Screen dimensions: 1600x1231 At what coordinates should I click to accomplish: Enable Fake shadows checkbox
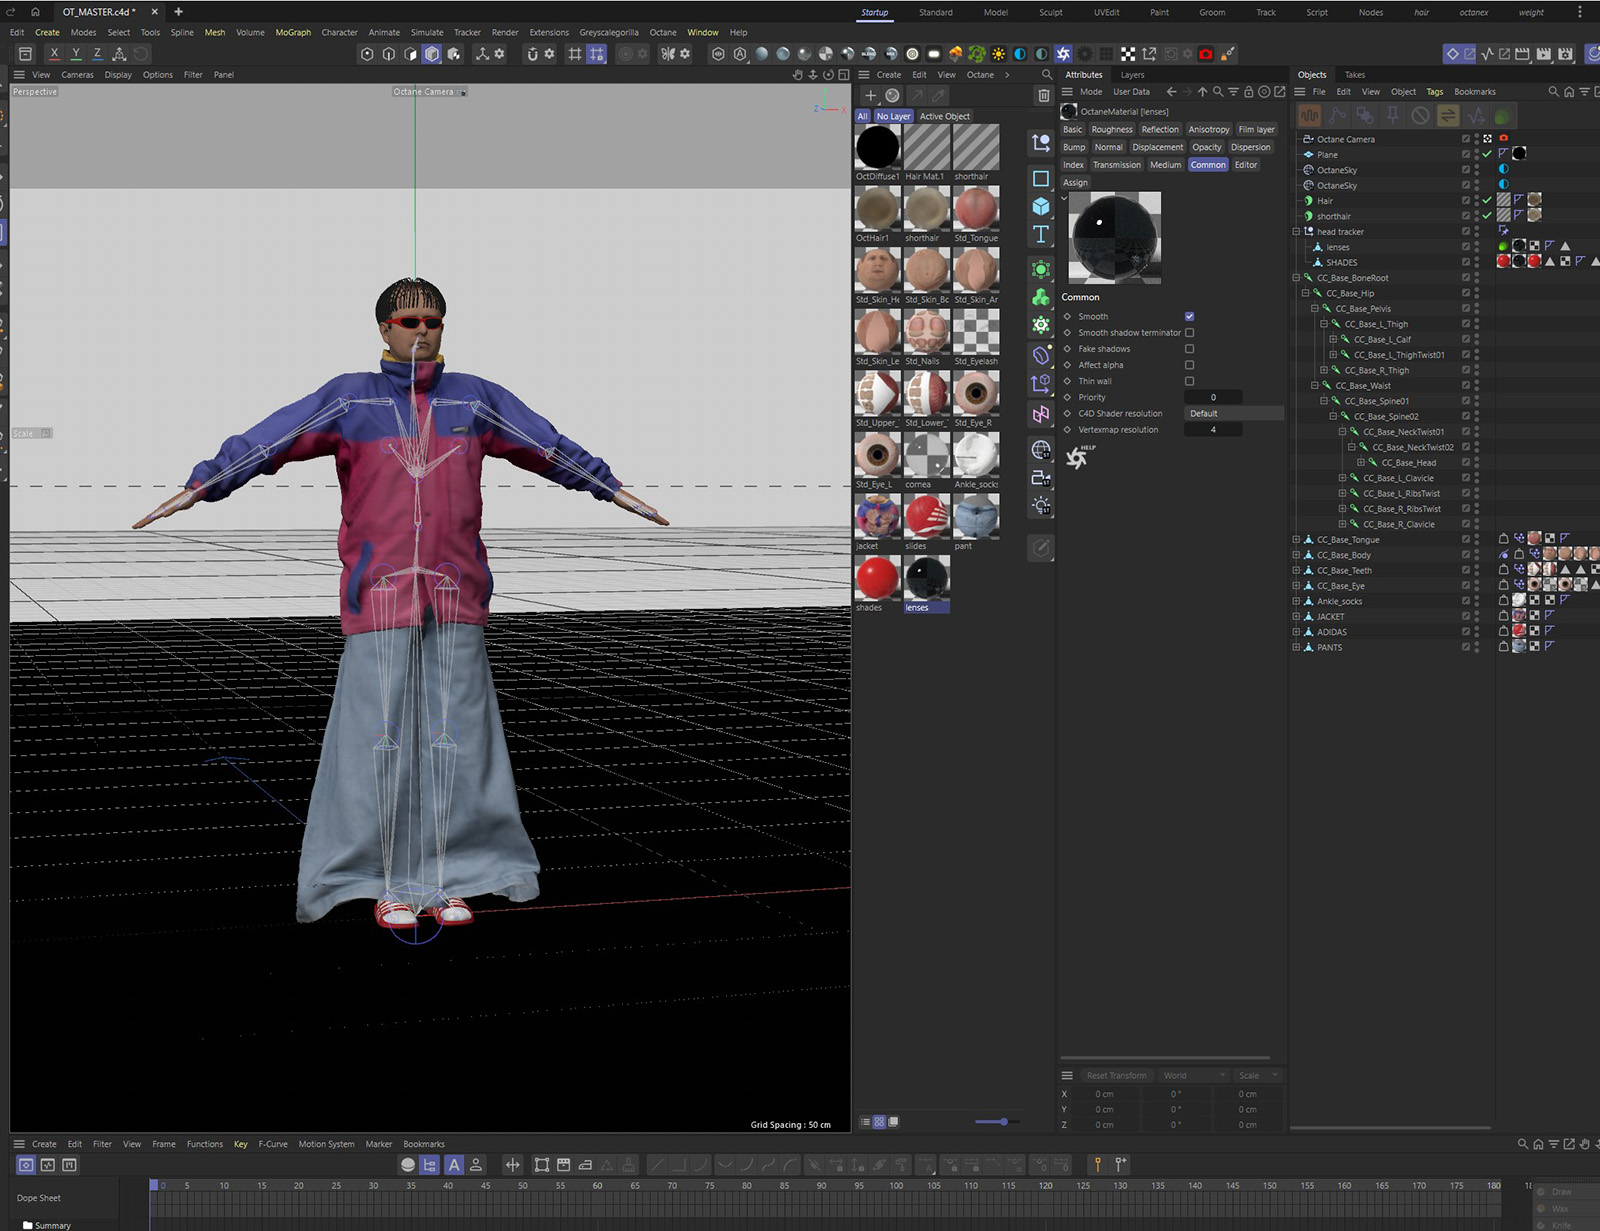point(1189,349)
